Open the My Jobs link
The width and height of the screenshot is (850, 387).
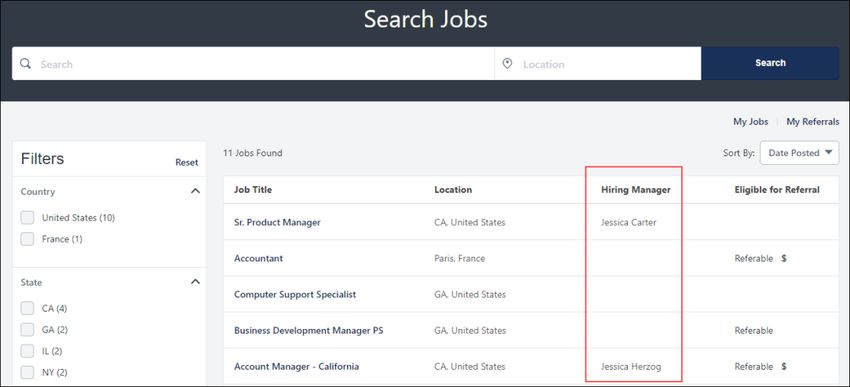click(750, 122)
